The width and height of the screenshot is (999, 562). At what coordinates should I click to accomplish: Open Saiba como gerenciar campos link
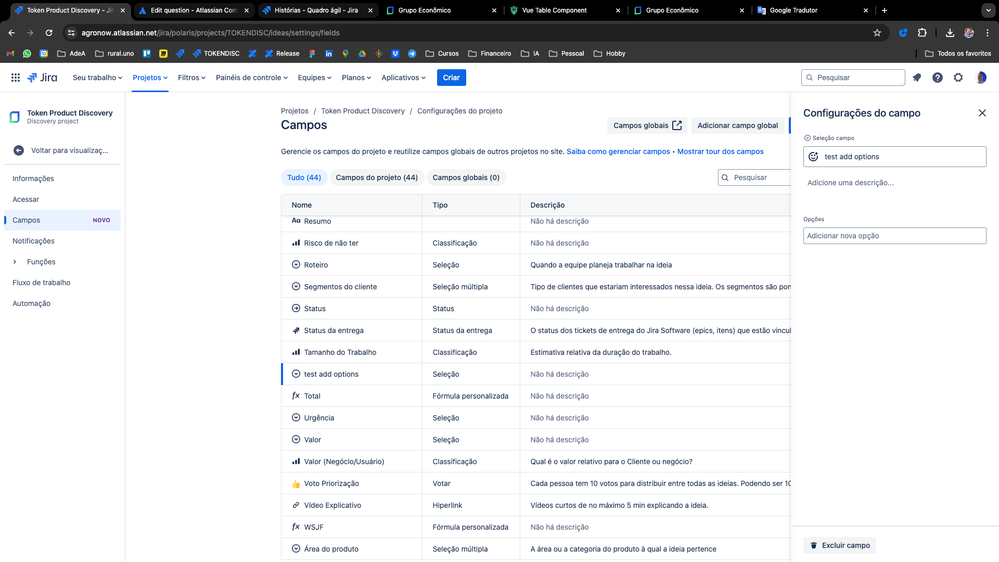(x=618, y=152)
